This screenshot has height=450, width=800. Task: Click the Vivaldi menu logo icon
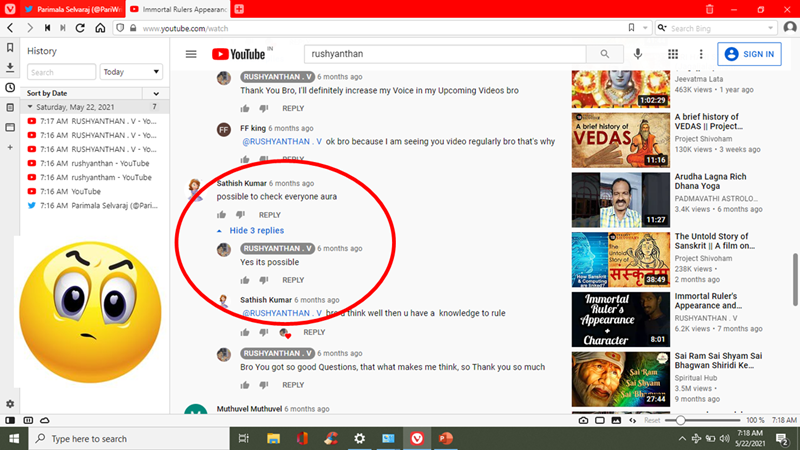pos(10,9)
